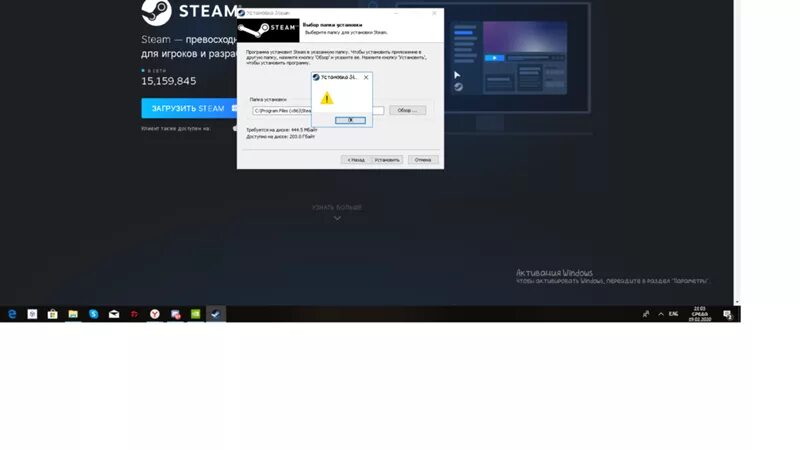The height and width of the screenshot is (450, 800).
Task: Open the clock and date in tray
Action: tap(699, 314)
